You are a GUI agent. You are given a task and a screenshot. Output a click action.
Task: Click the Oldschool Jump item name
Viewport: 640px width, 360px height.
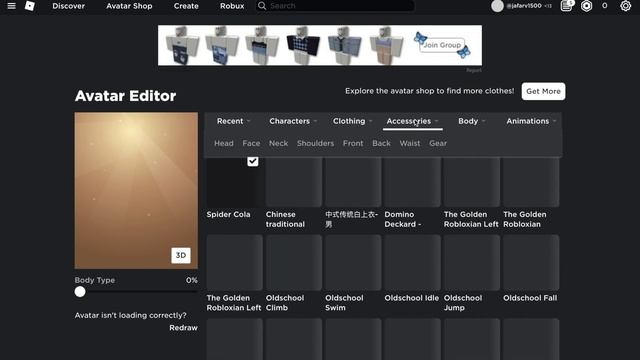tap(463, 303)
